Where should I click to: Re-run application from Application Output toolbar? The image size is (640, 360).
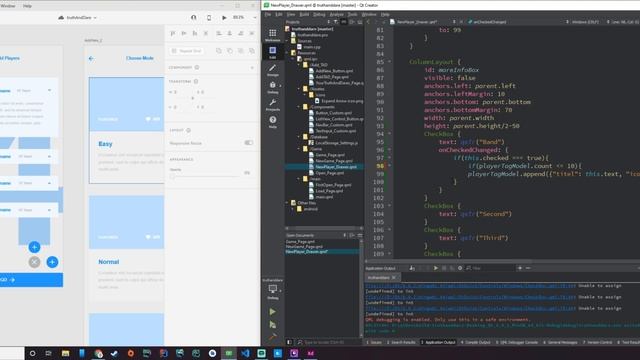pyautogui.click(x=436, y=268)
